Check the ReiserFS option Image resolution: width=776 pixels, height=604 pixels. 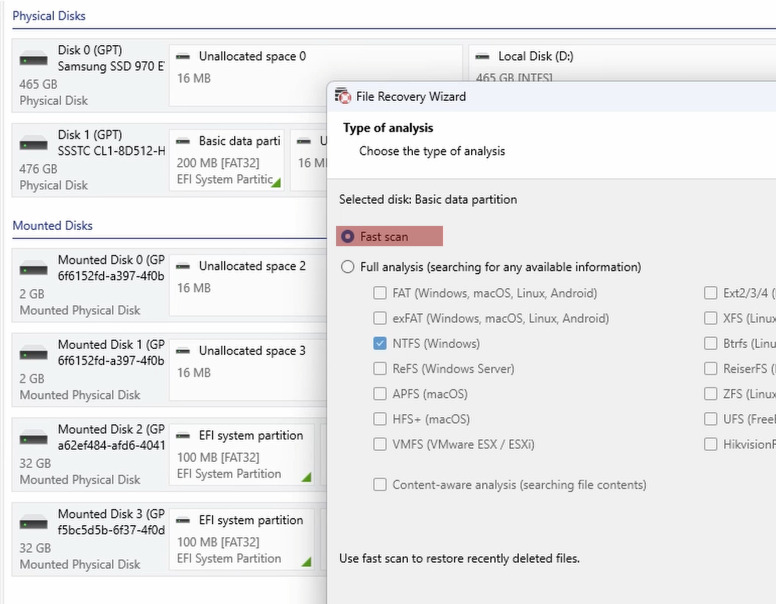710,369
